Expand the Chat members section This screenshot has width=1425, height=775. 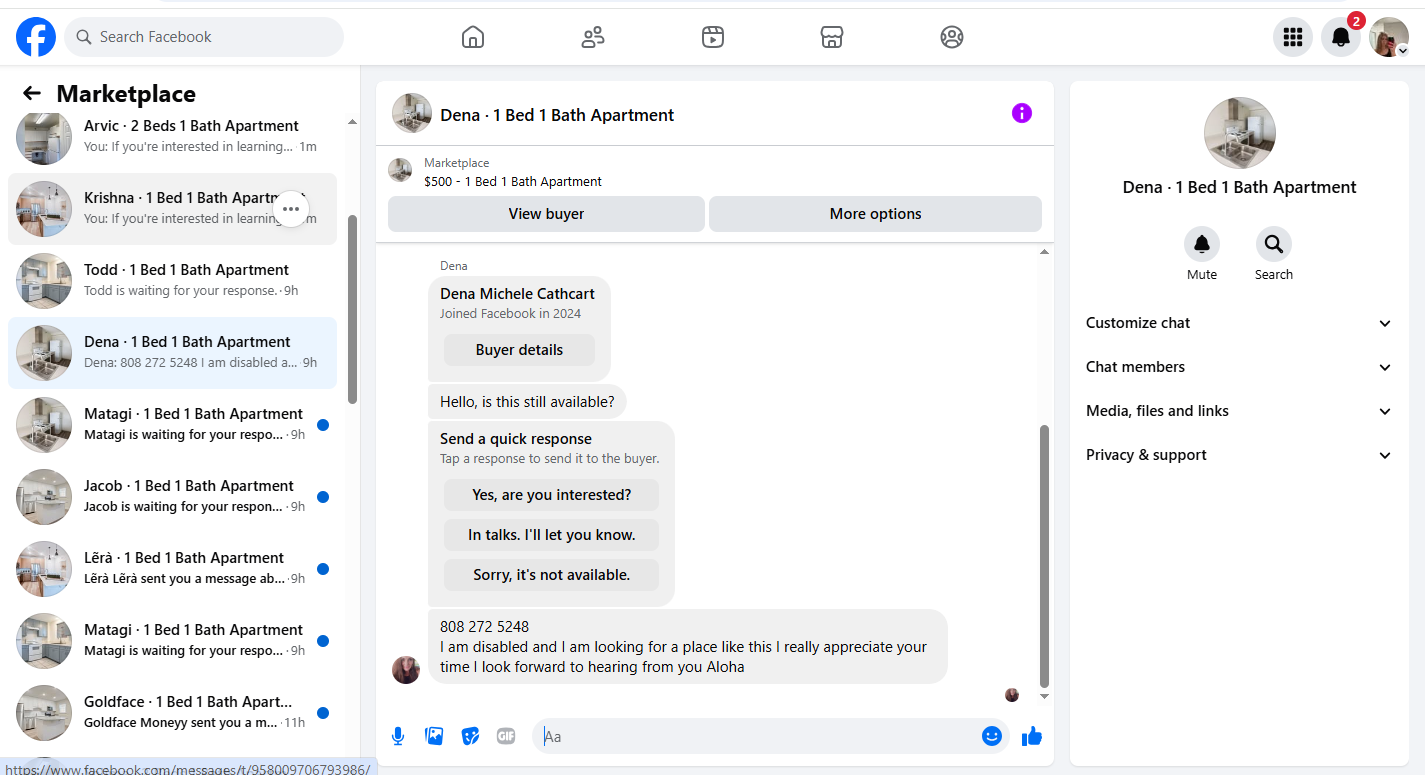tap(1239, 367)
